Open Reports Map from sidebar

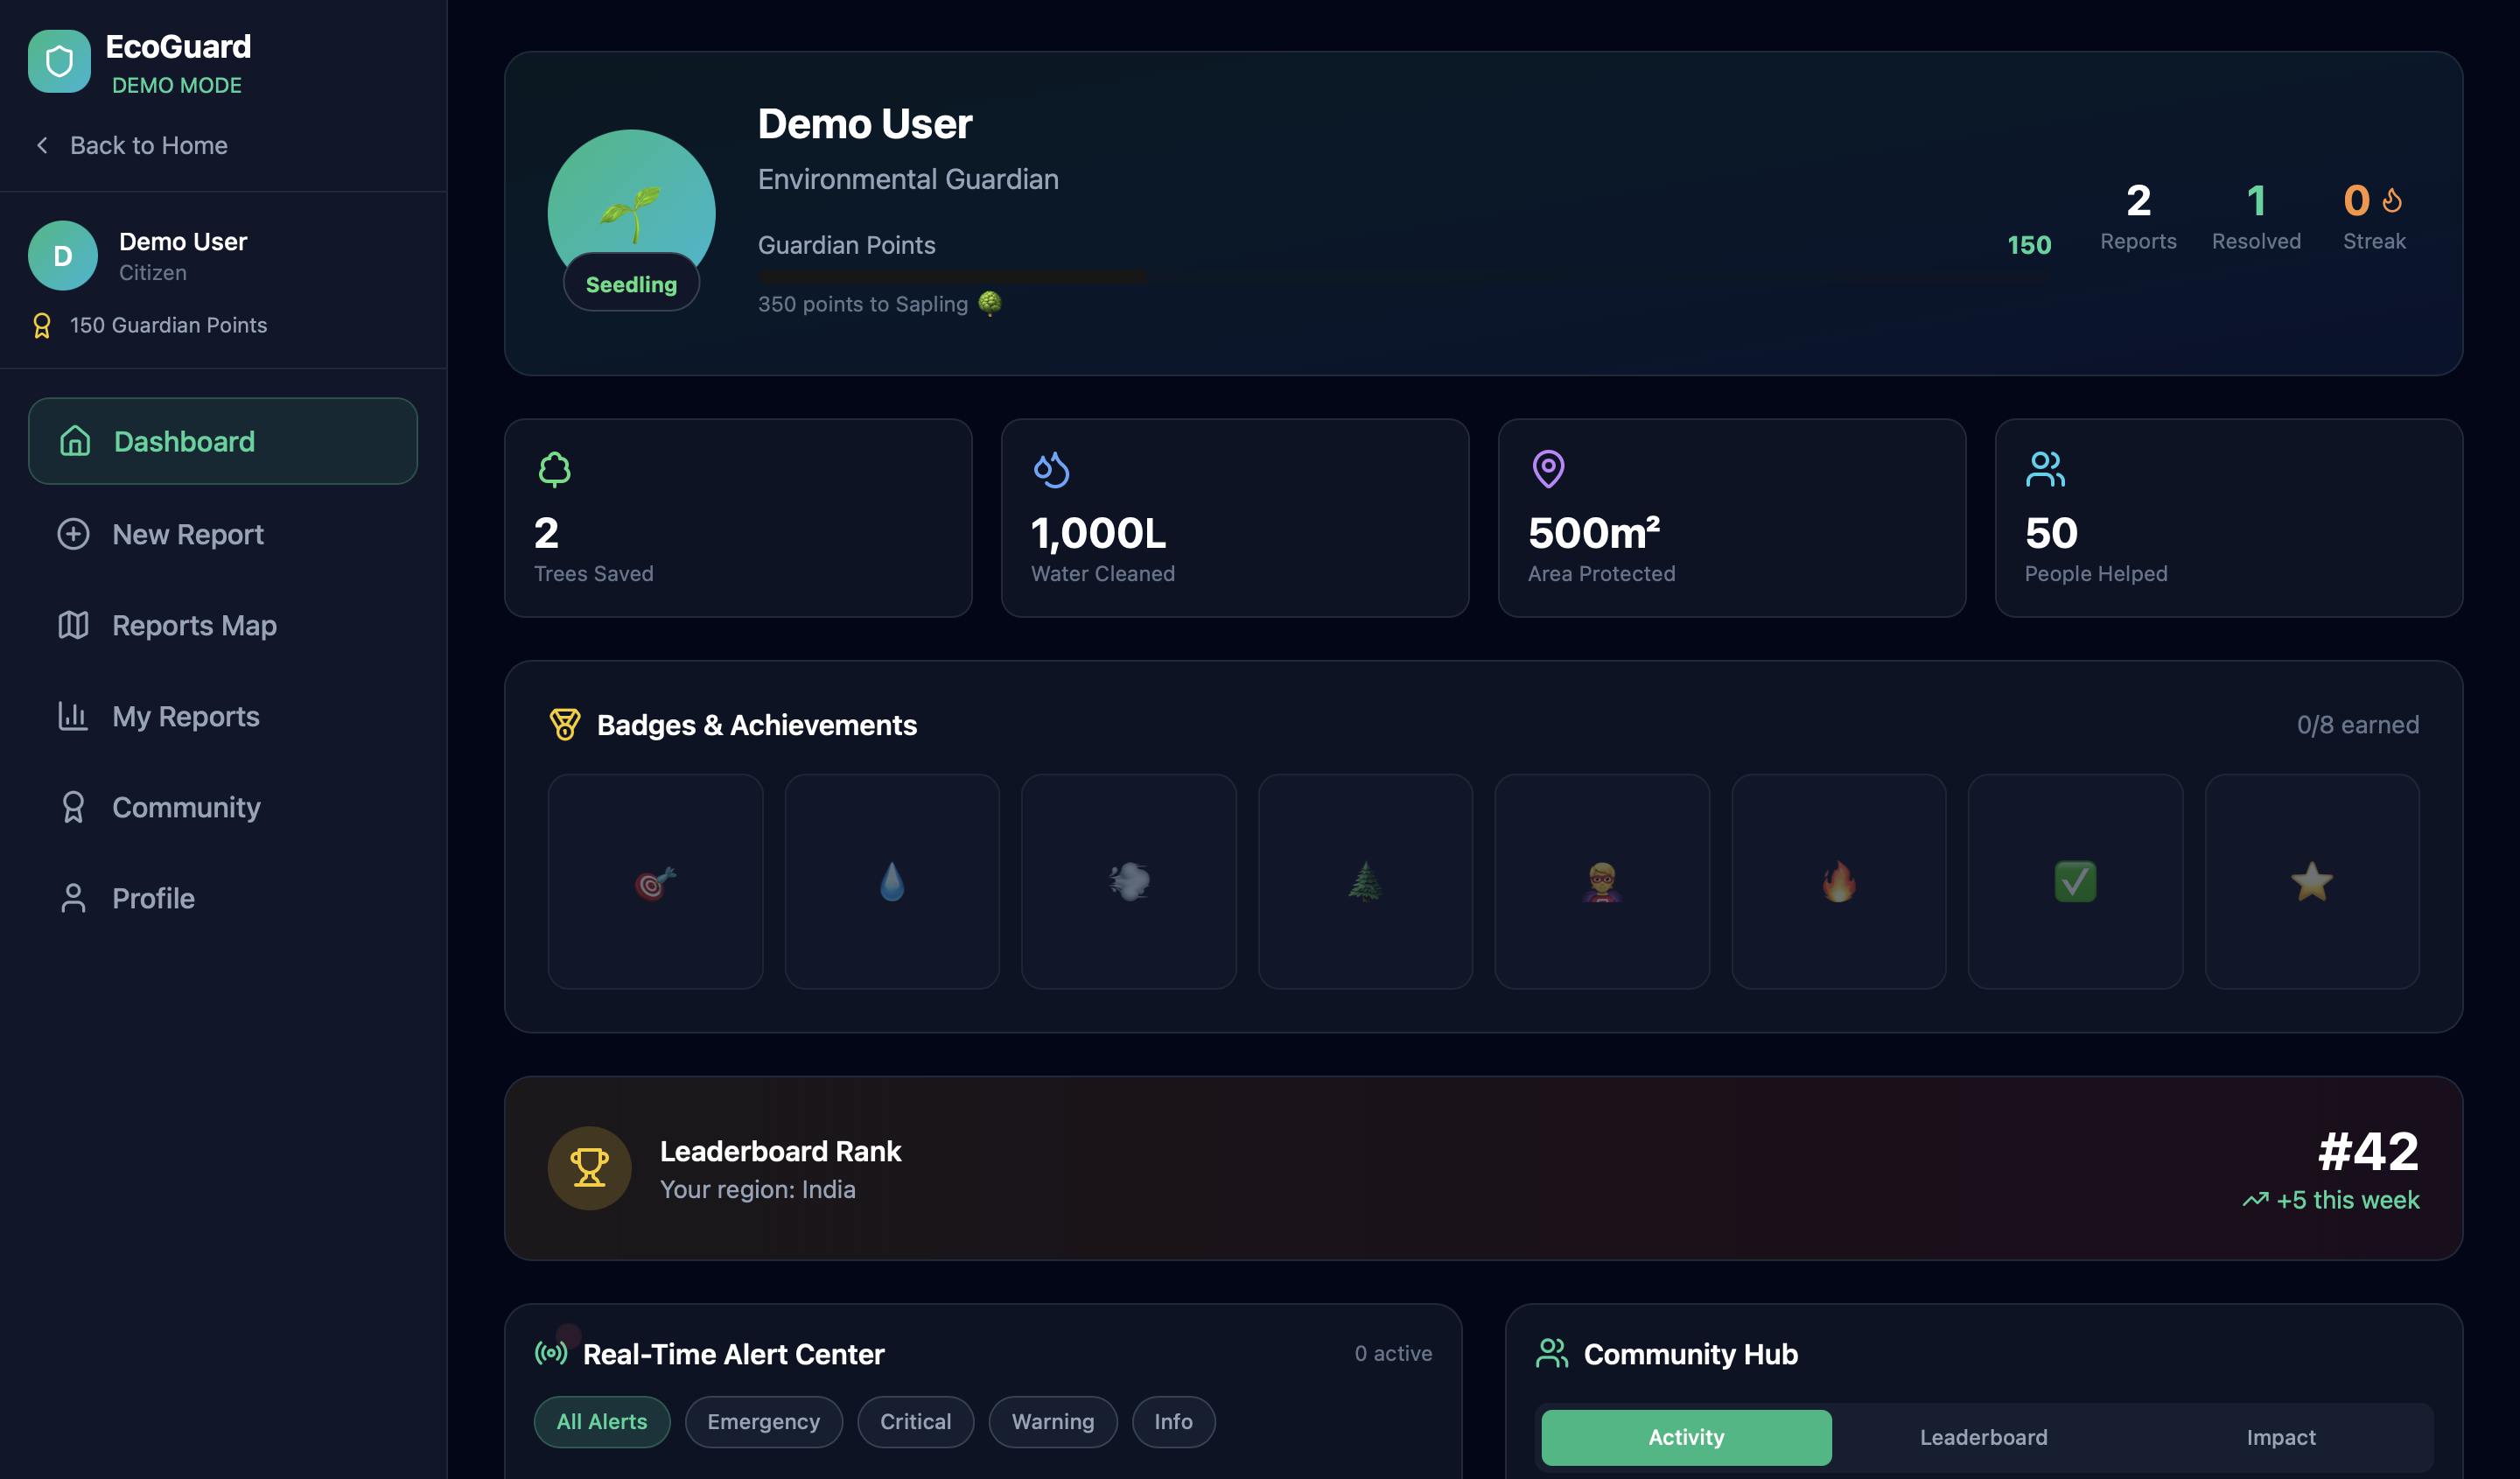click(193, 625)
